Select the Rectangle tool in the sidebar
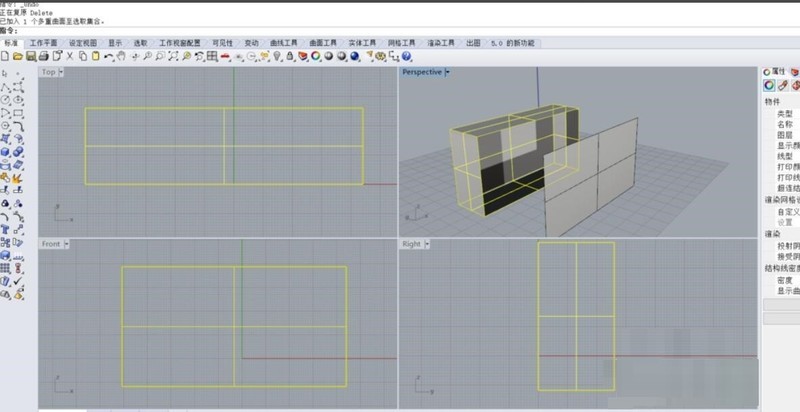 point(18,113)
